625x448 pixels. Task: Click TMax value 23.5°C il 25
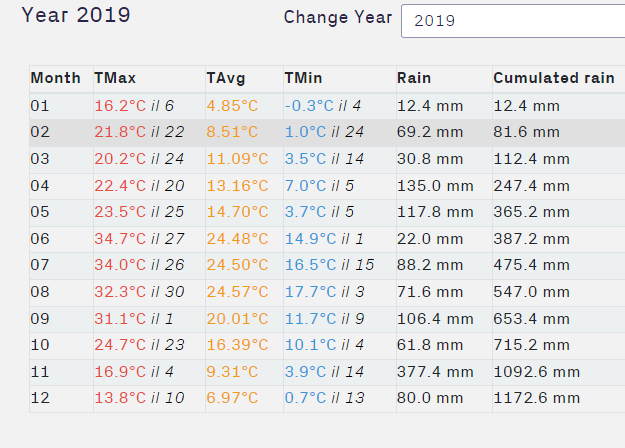tap(140, 212)
